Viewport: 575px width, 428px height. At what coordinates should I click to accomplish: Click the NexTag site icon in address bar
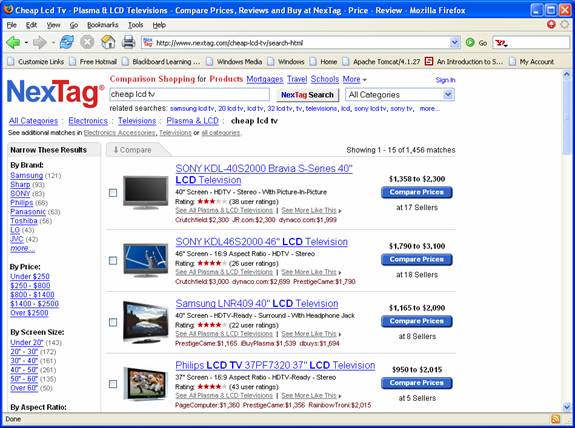pyautogui.click(x=148, y=43)
